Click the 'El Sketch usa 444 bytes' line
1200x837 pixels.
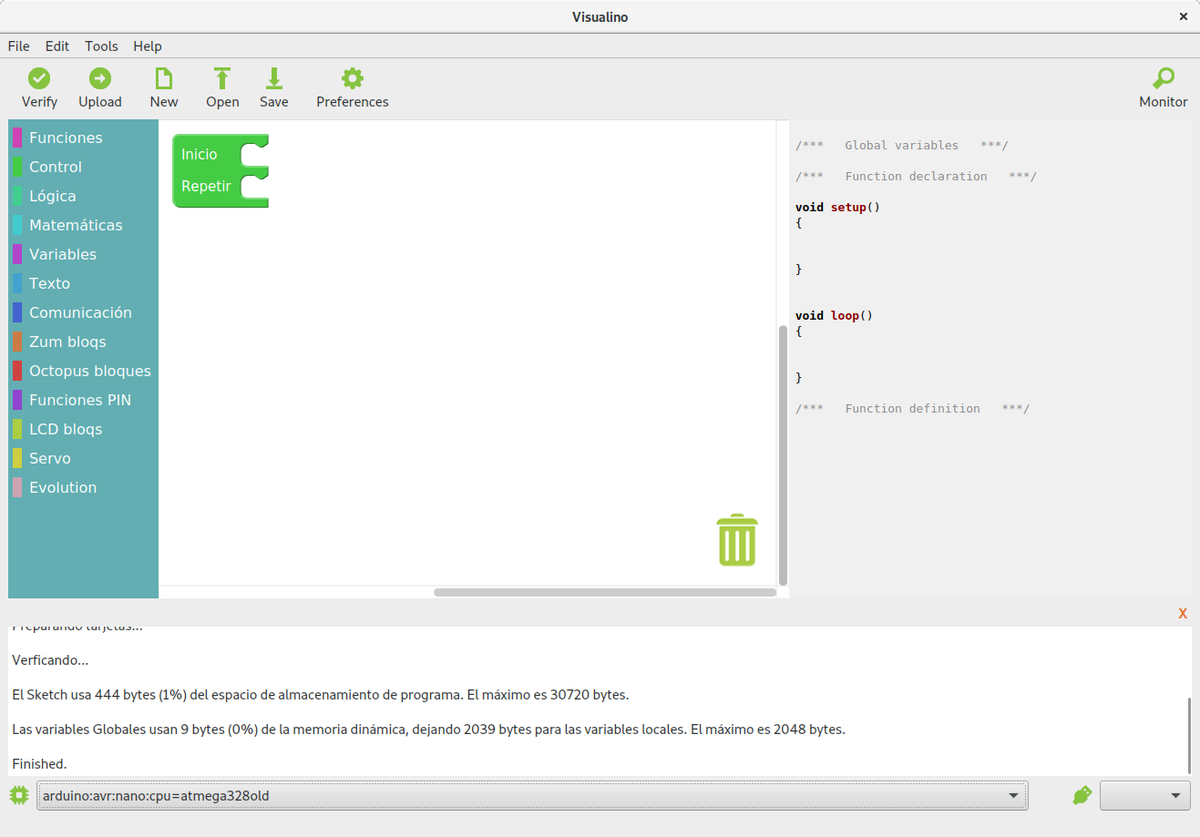coord(320,694)
